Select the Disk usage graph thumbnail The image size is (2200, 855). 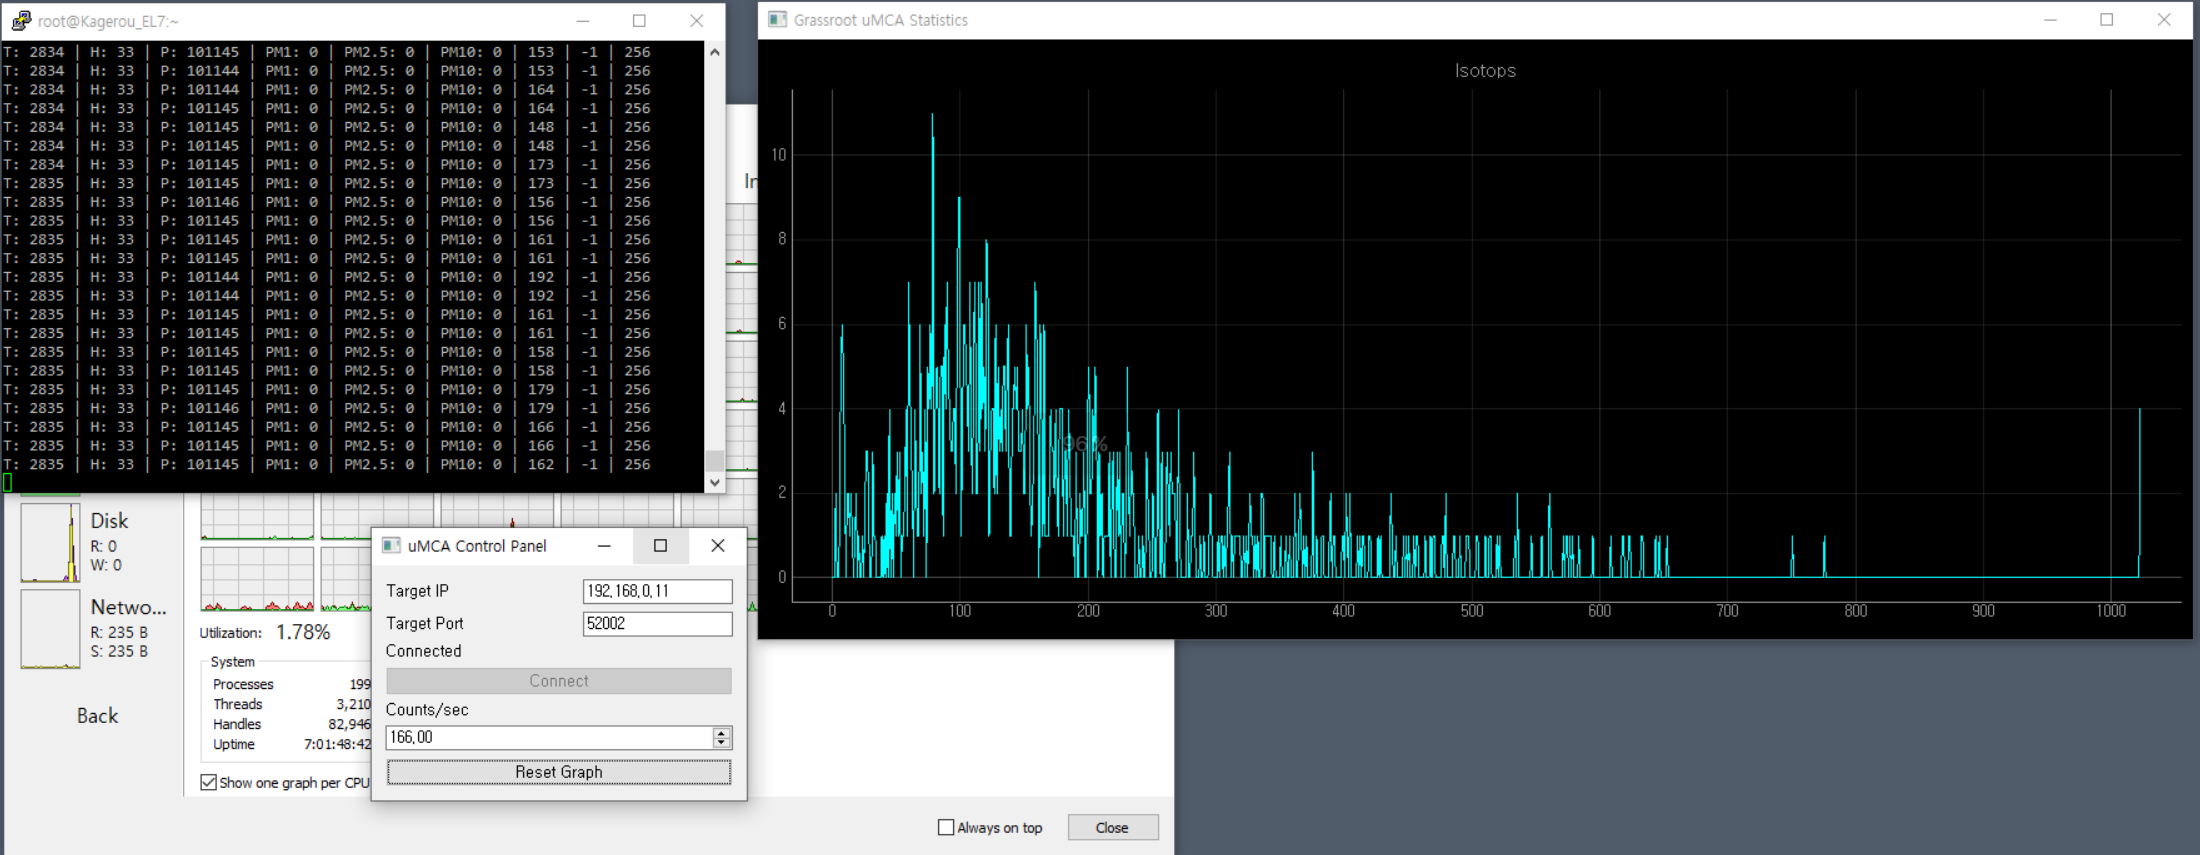(x=50, y=542)
